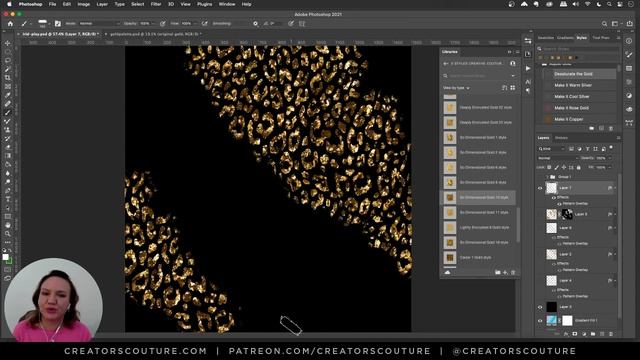Add layer style via fx icon
The width and height of the screenshot is (640, 360).
(566, 334)
